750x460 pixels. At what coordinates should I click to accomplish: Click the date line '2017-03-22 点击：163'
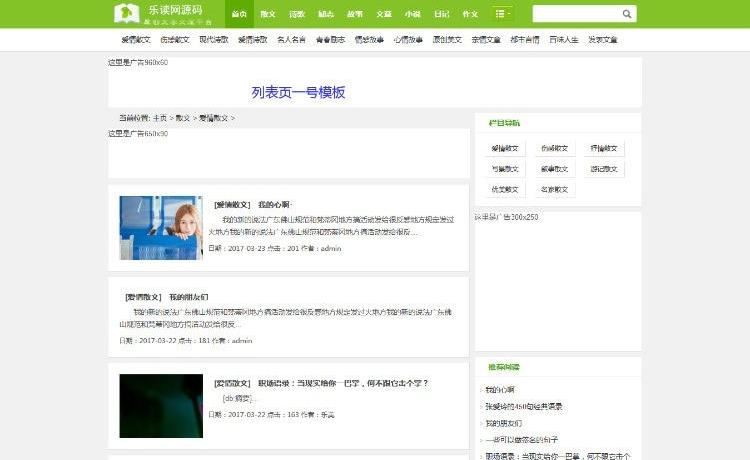(271, 415)
